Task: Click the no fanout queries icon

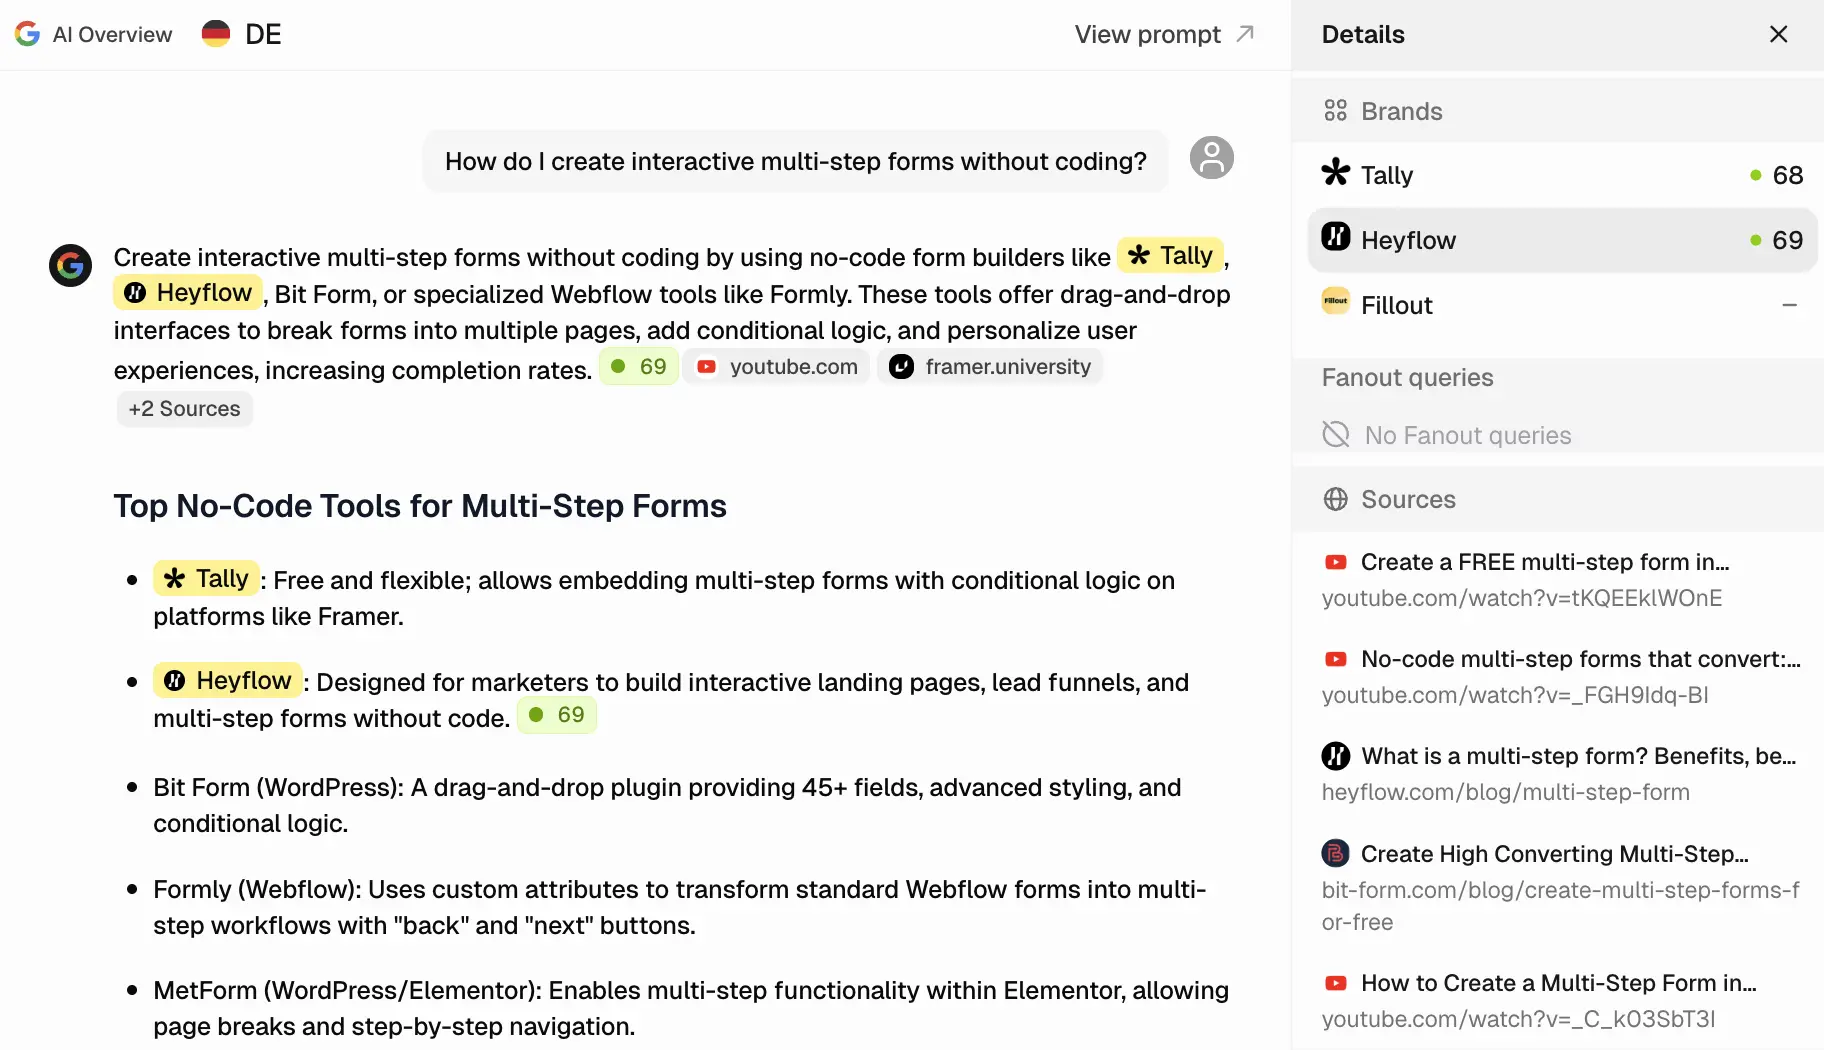Action: coord(1336,434)
